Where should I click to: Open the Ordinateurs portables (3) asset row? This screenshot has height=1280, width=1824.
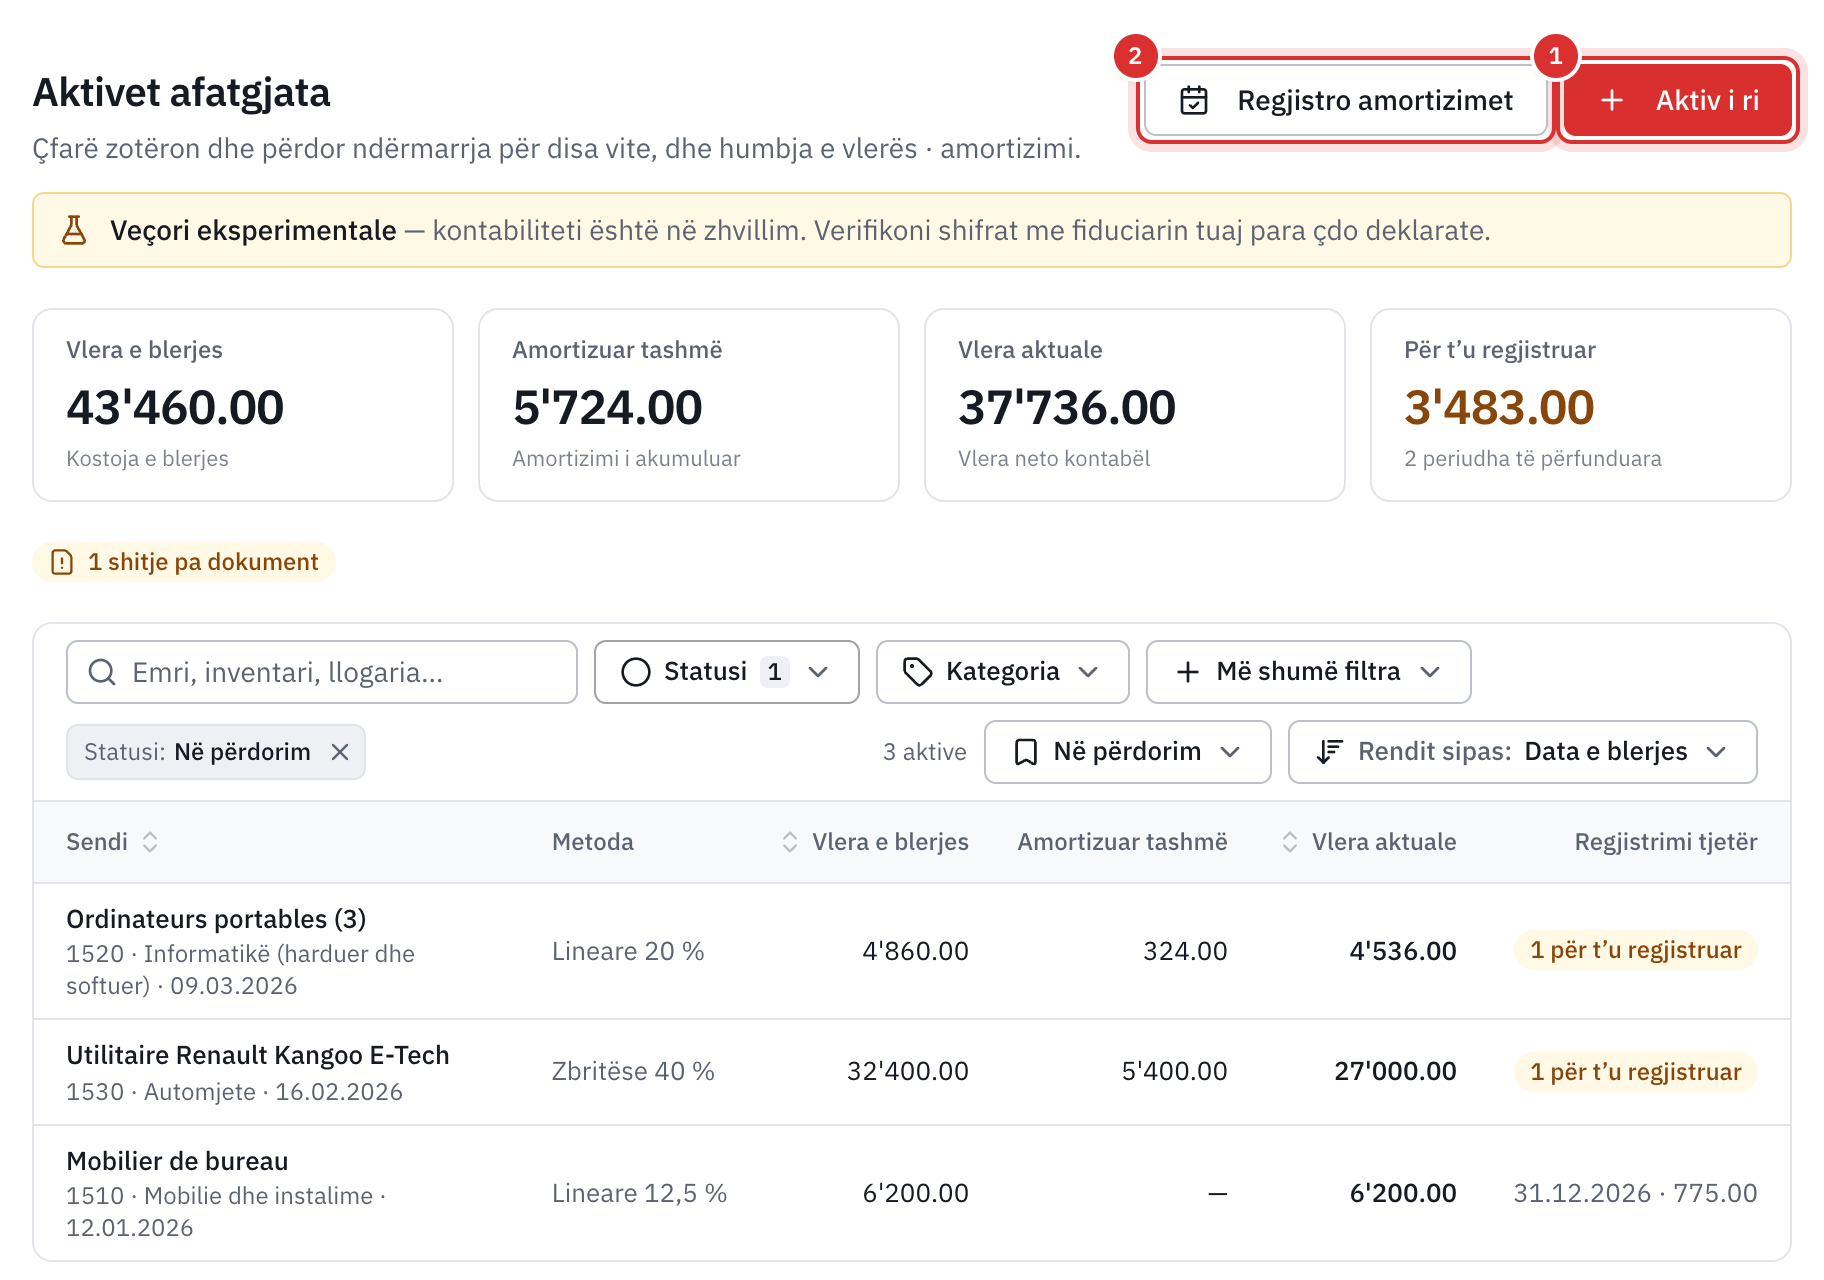tap(912, 951)
